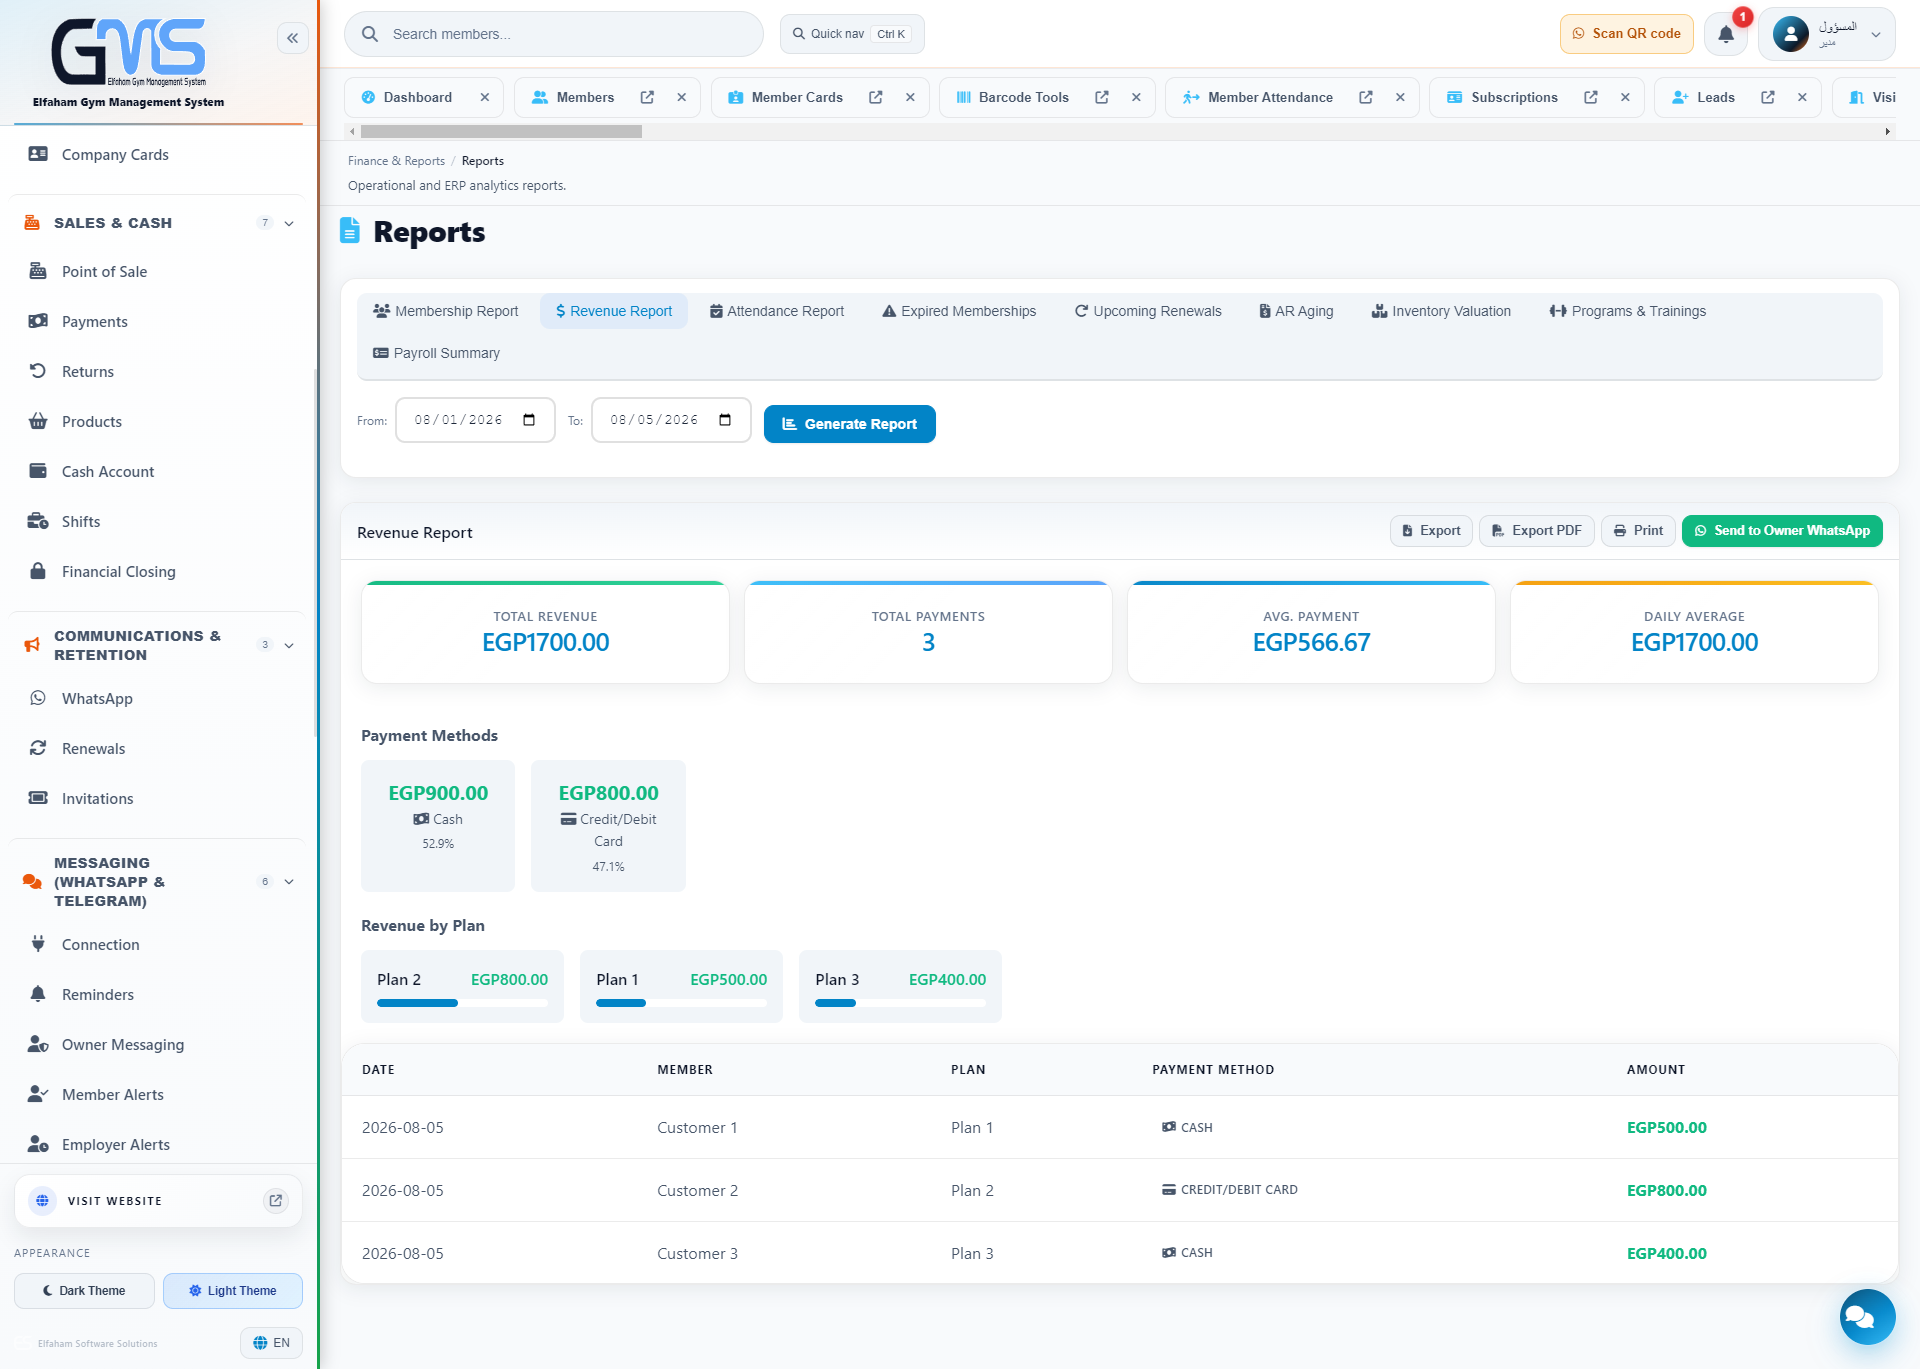Click the Export PDF button

click(1537, 531)
